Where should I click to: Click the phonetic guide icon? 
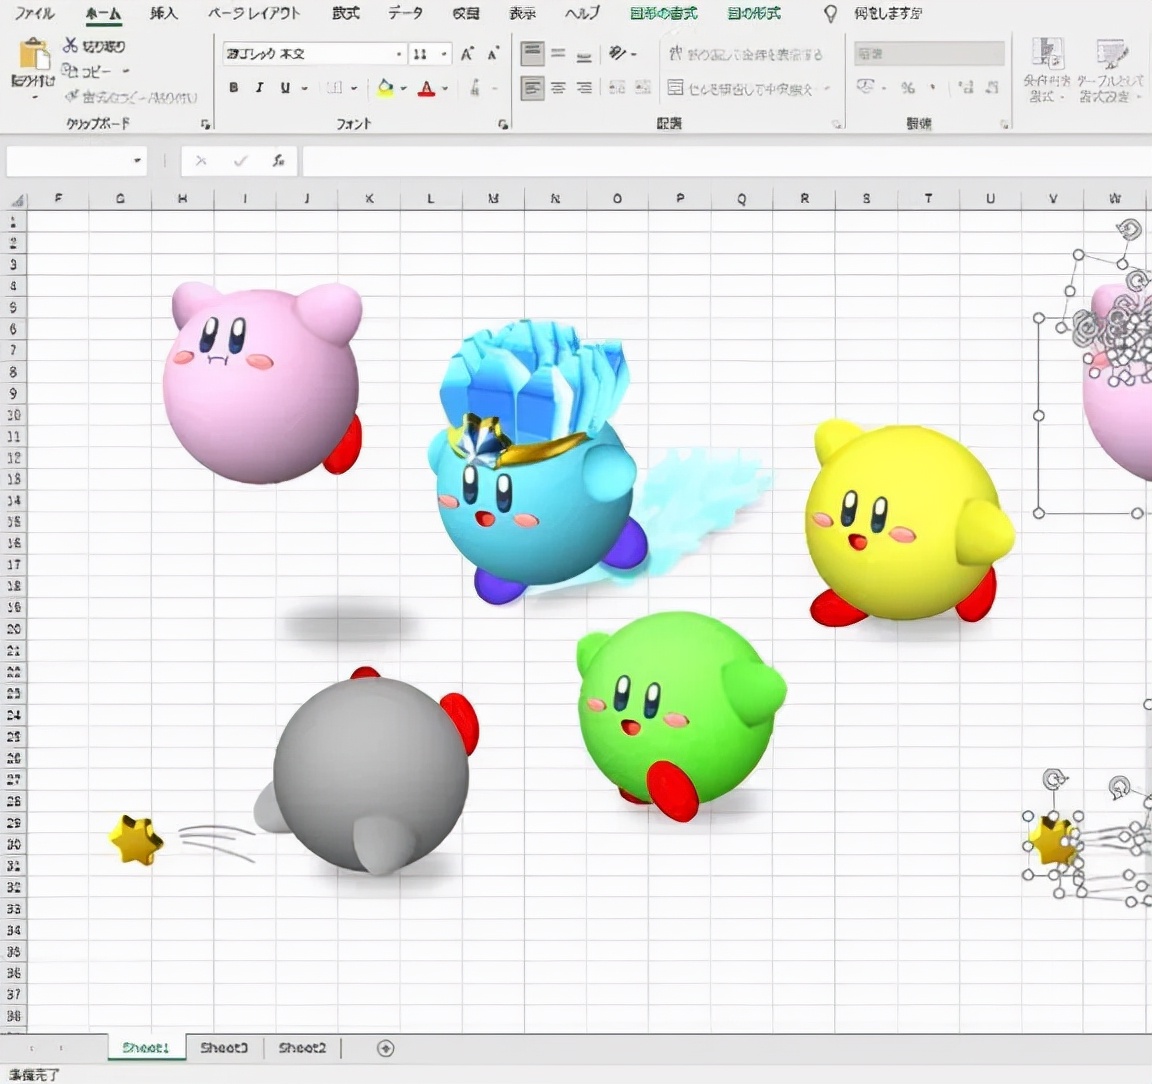click(475, 88)
